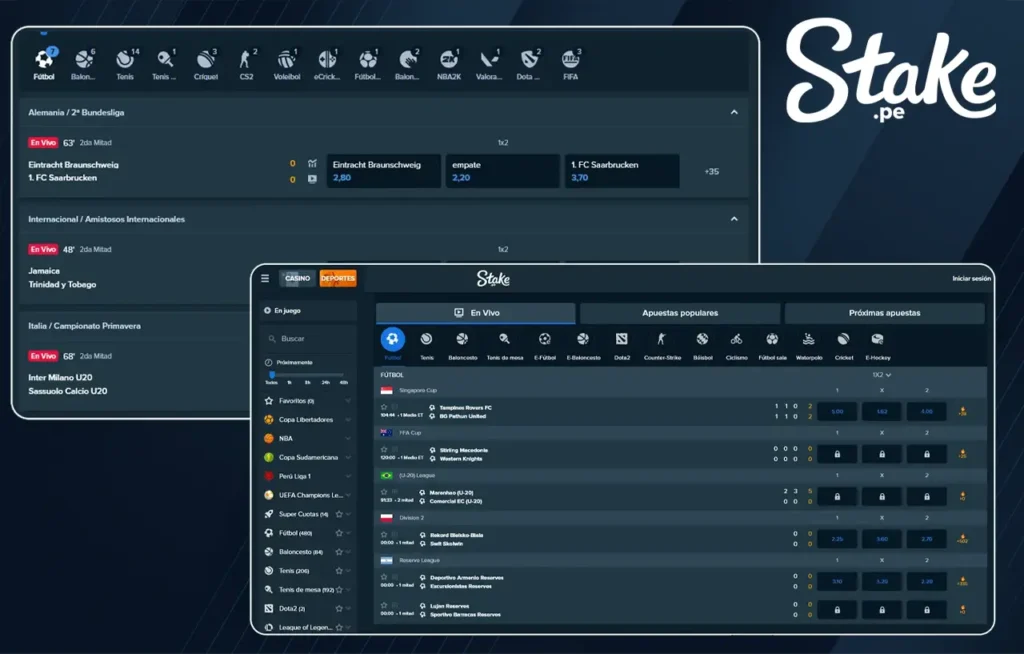
Task: Switch to Próximas apuestas tab
Action: 884,313
